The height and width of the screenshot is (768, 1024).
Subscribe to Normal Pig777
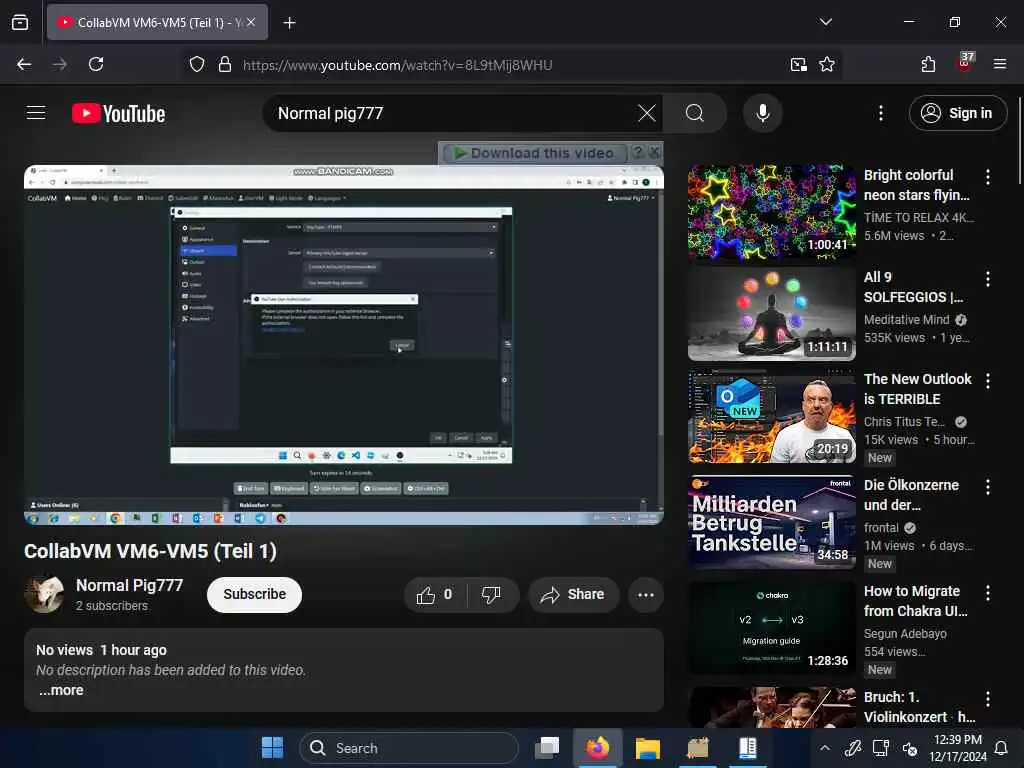(254, 594)
